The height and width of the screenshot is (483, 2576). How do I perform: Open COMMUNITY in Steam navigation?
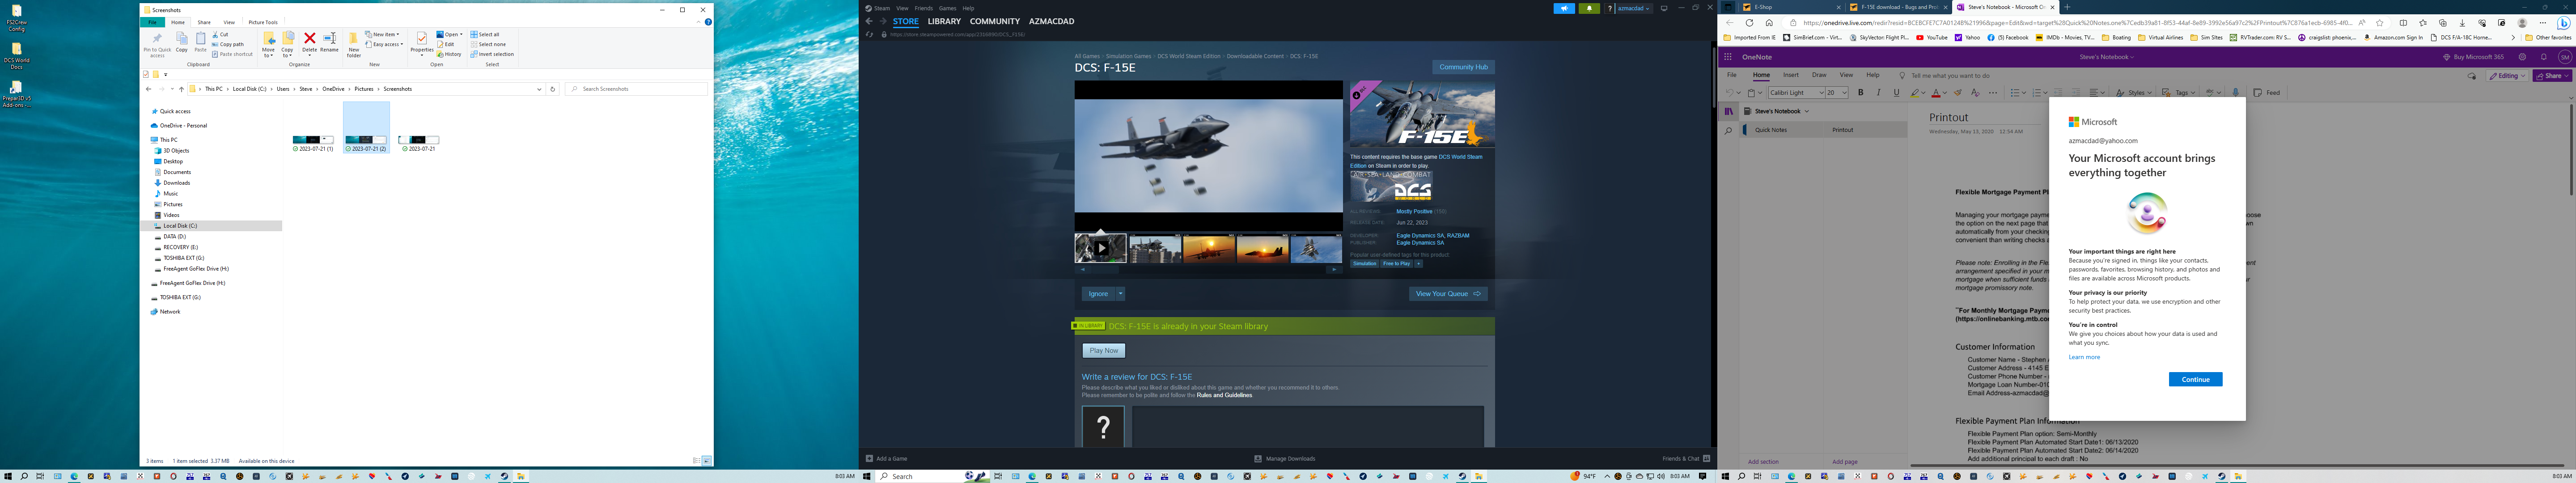pyautogui.click(x=995, y=21)
